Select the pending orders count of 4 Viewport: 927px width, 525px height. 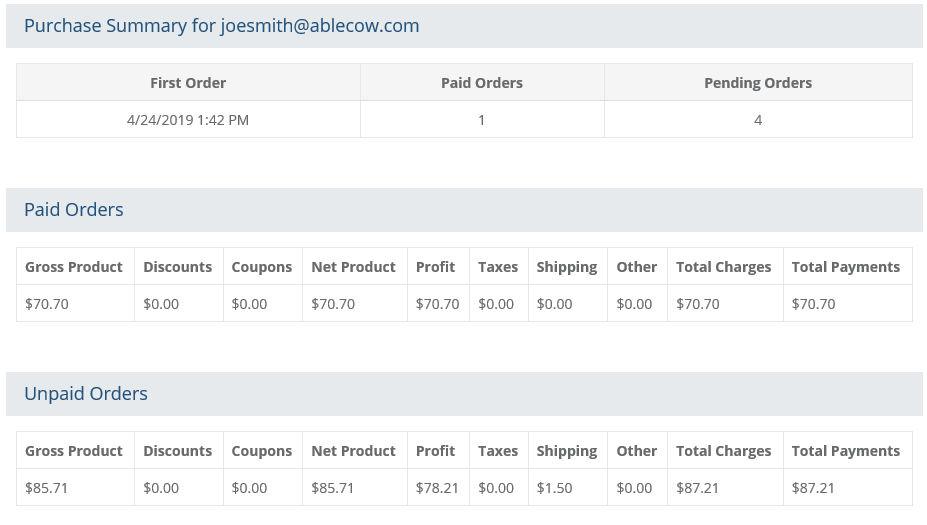758,120
